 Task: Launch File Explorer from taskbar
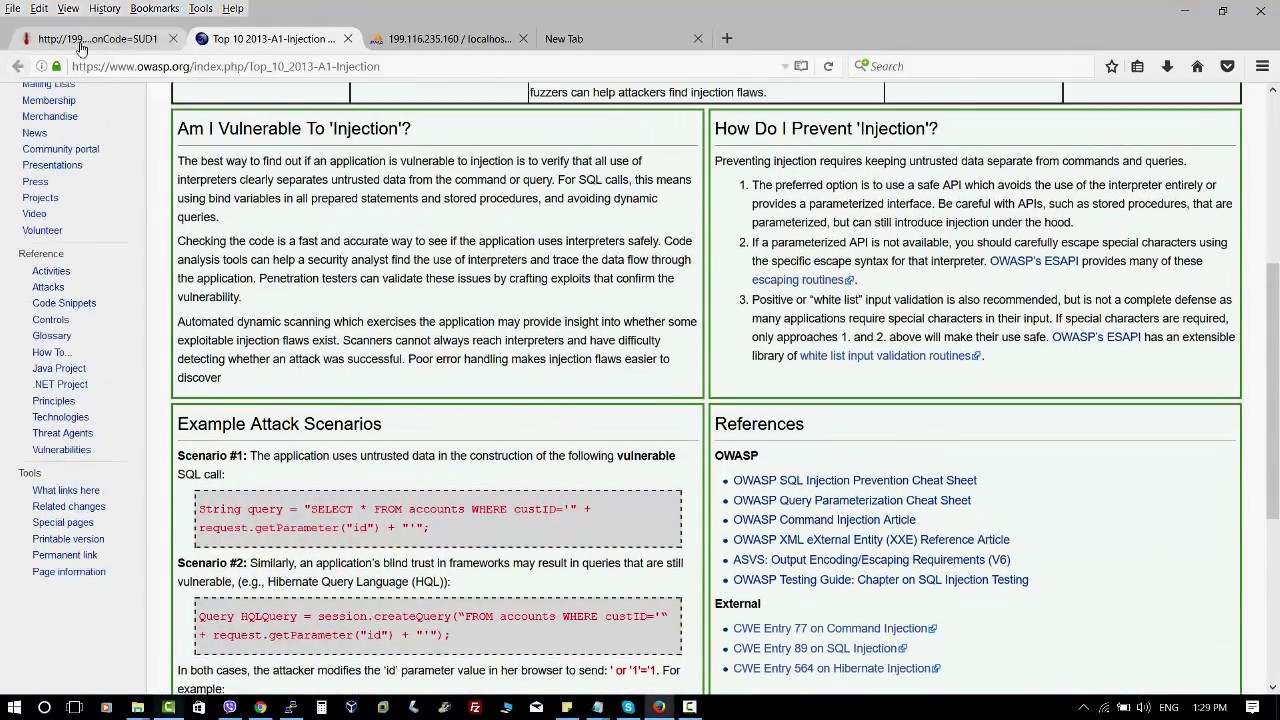tap(138, 707)
